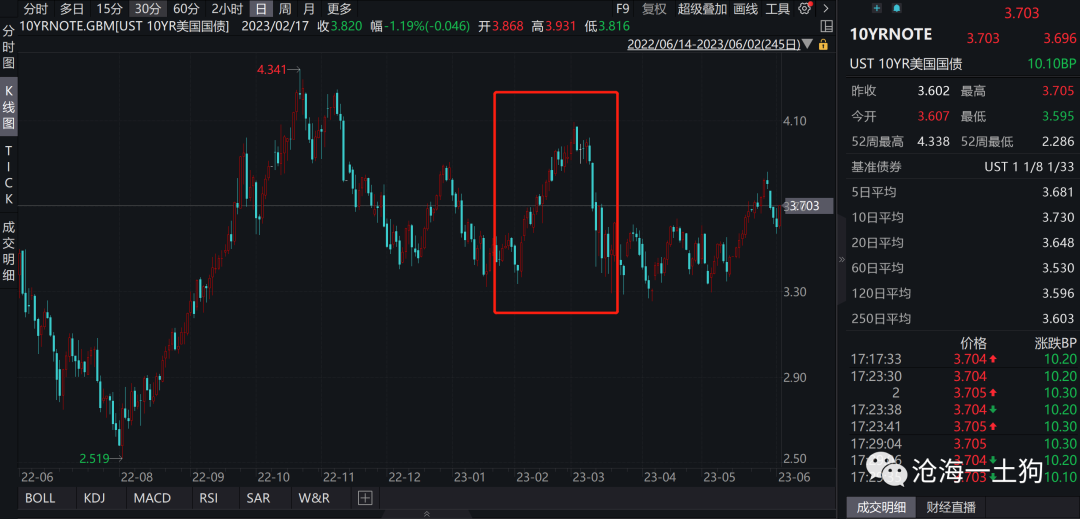The height and width of the screenshot is (519, 1080).
Task: Open the 更多 periods dropdown
Action: (339, 9)
